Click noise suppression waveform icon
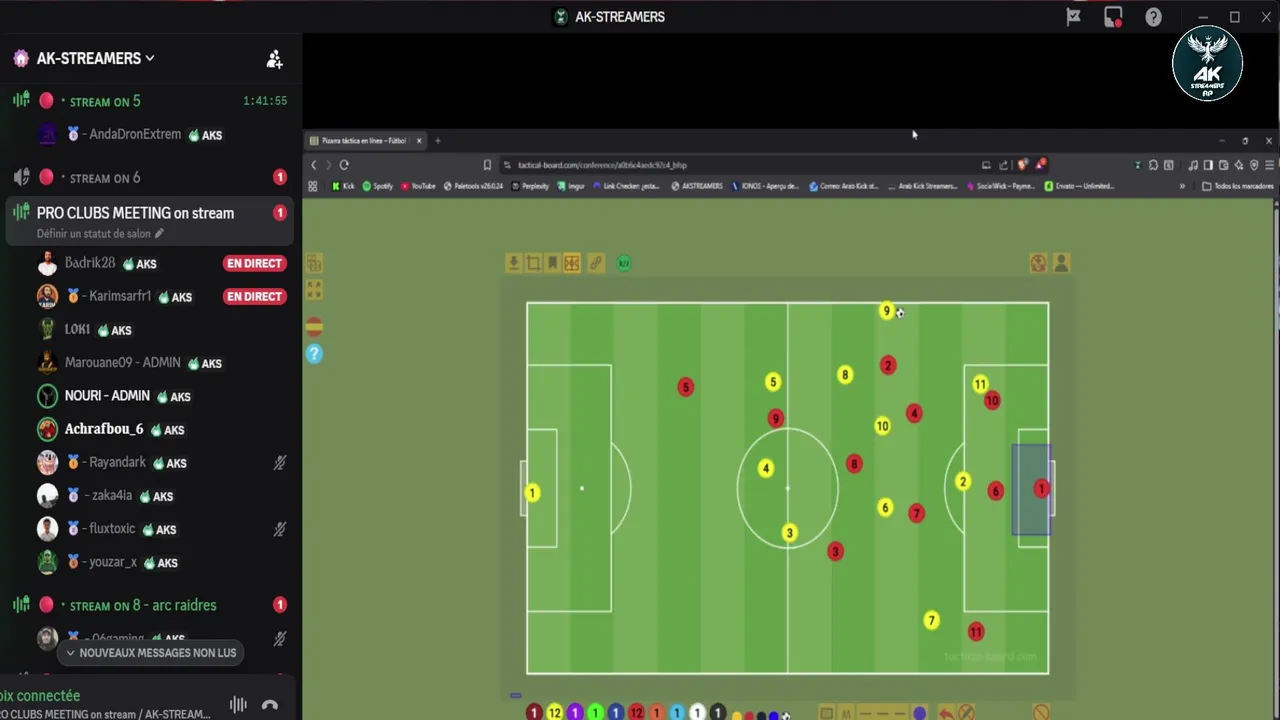Screen dimensions: 1280x720 click(238, 704)
